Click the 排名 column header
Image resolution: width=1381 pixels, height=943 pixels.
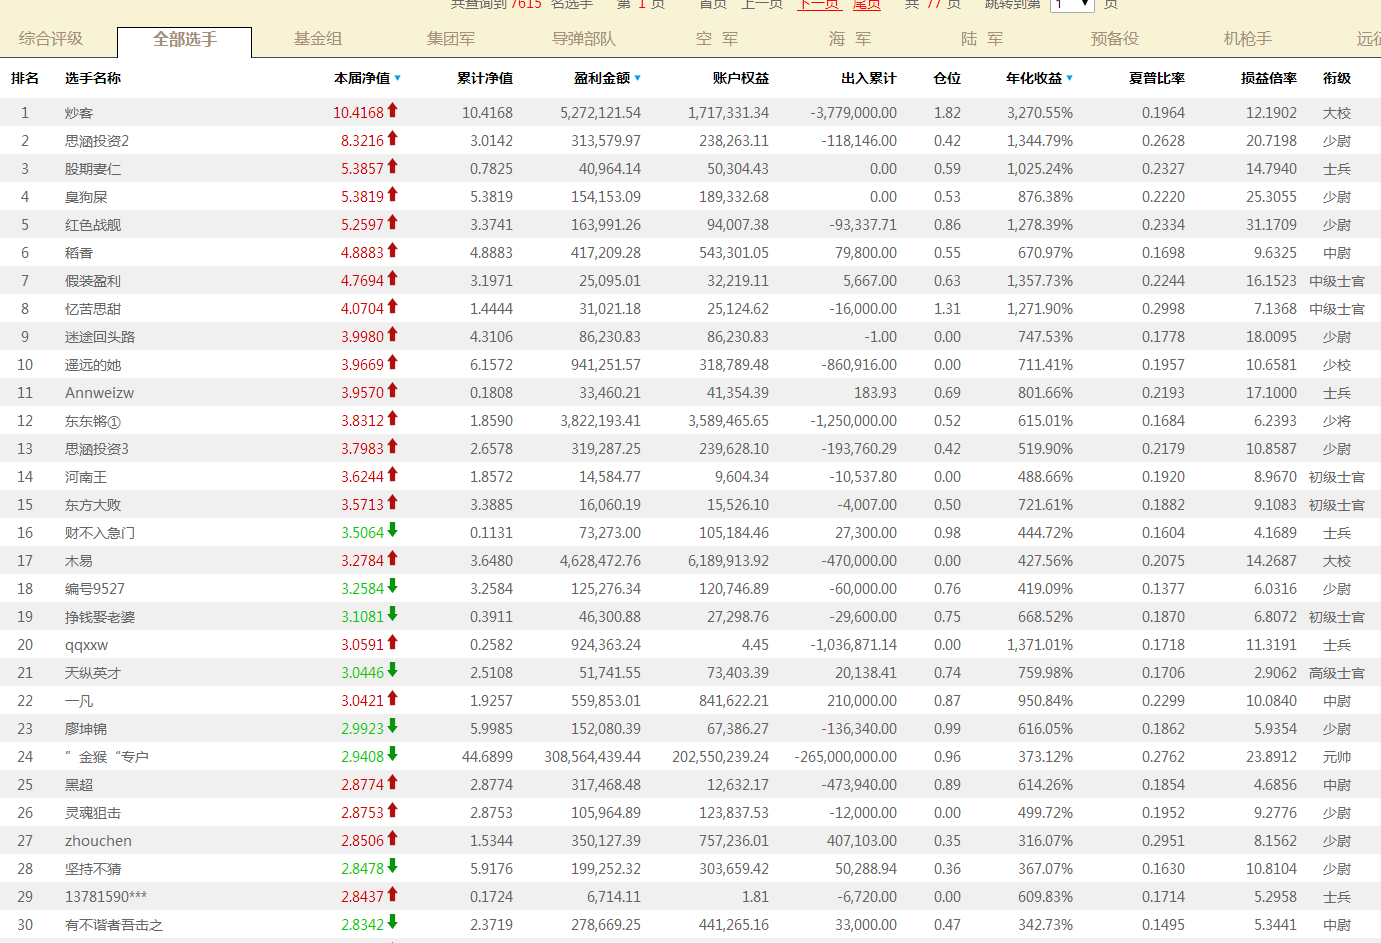click(x=25, y=78)
